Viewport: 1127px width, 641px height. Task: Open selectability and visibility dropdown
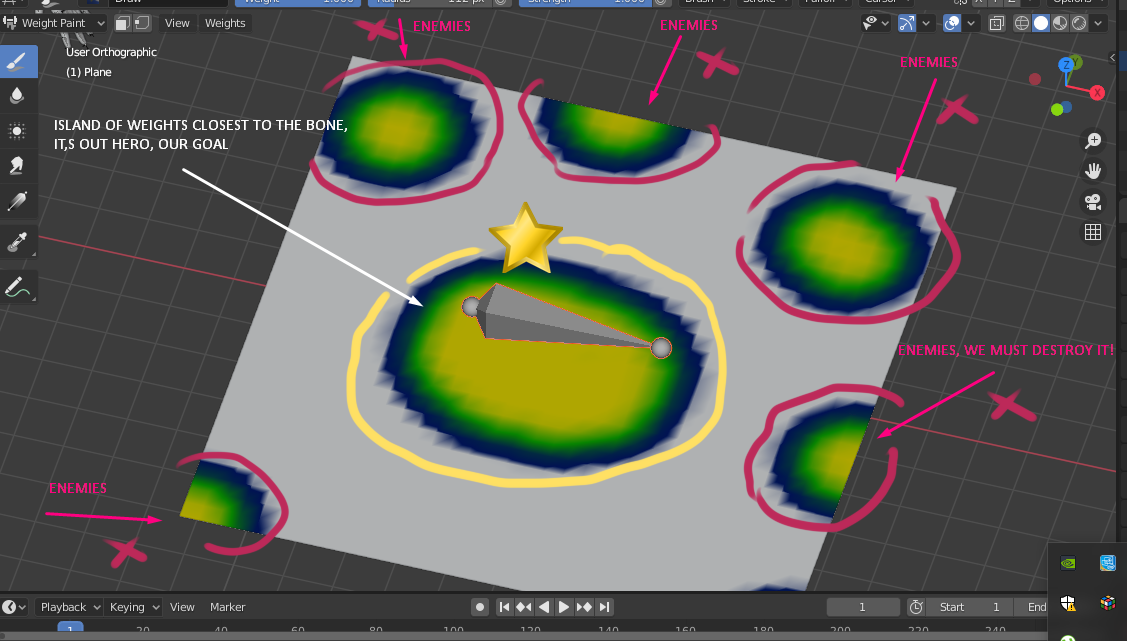tap(875, 24)
